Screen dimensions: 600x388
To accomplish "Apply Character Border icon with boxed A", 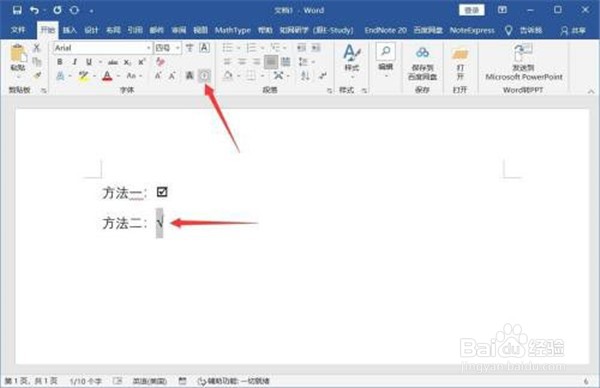I will 204,48.
